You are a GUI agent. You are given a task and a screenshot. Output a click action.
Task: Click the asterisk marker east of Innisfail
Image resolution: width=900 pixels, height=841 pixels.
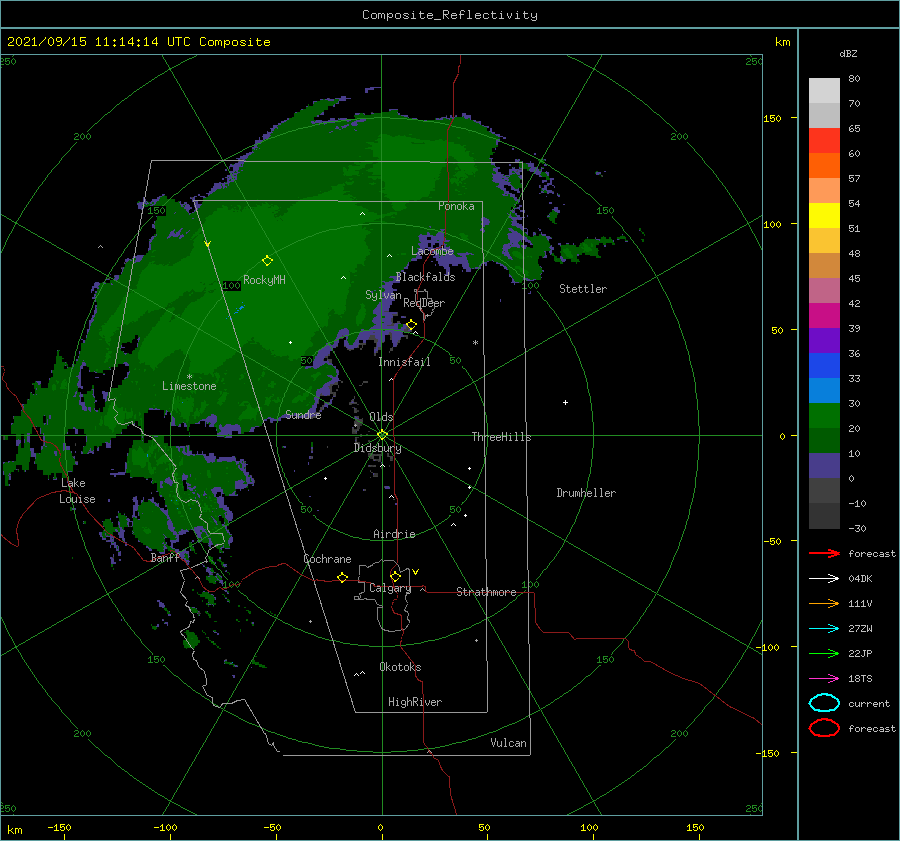click(x=475, y=343)
